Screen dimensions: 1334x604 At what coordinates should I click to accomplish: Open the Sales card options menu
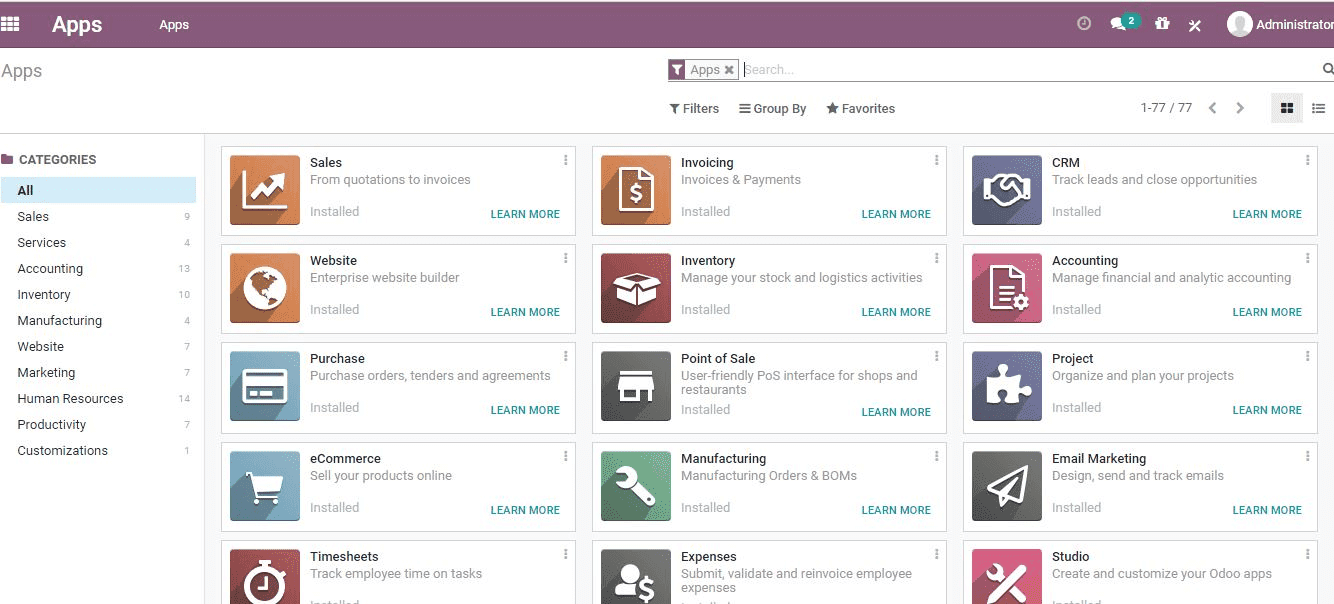565,160
